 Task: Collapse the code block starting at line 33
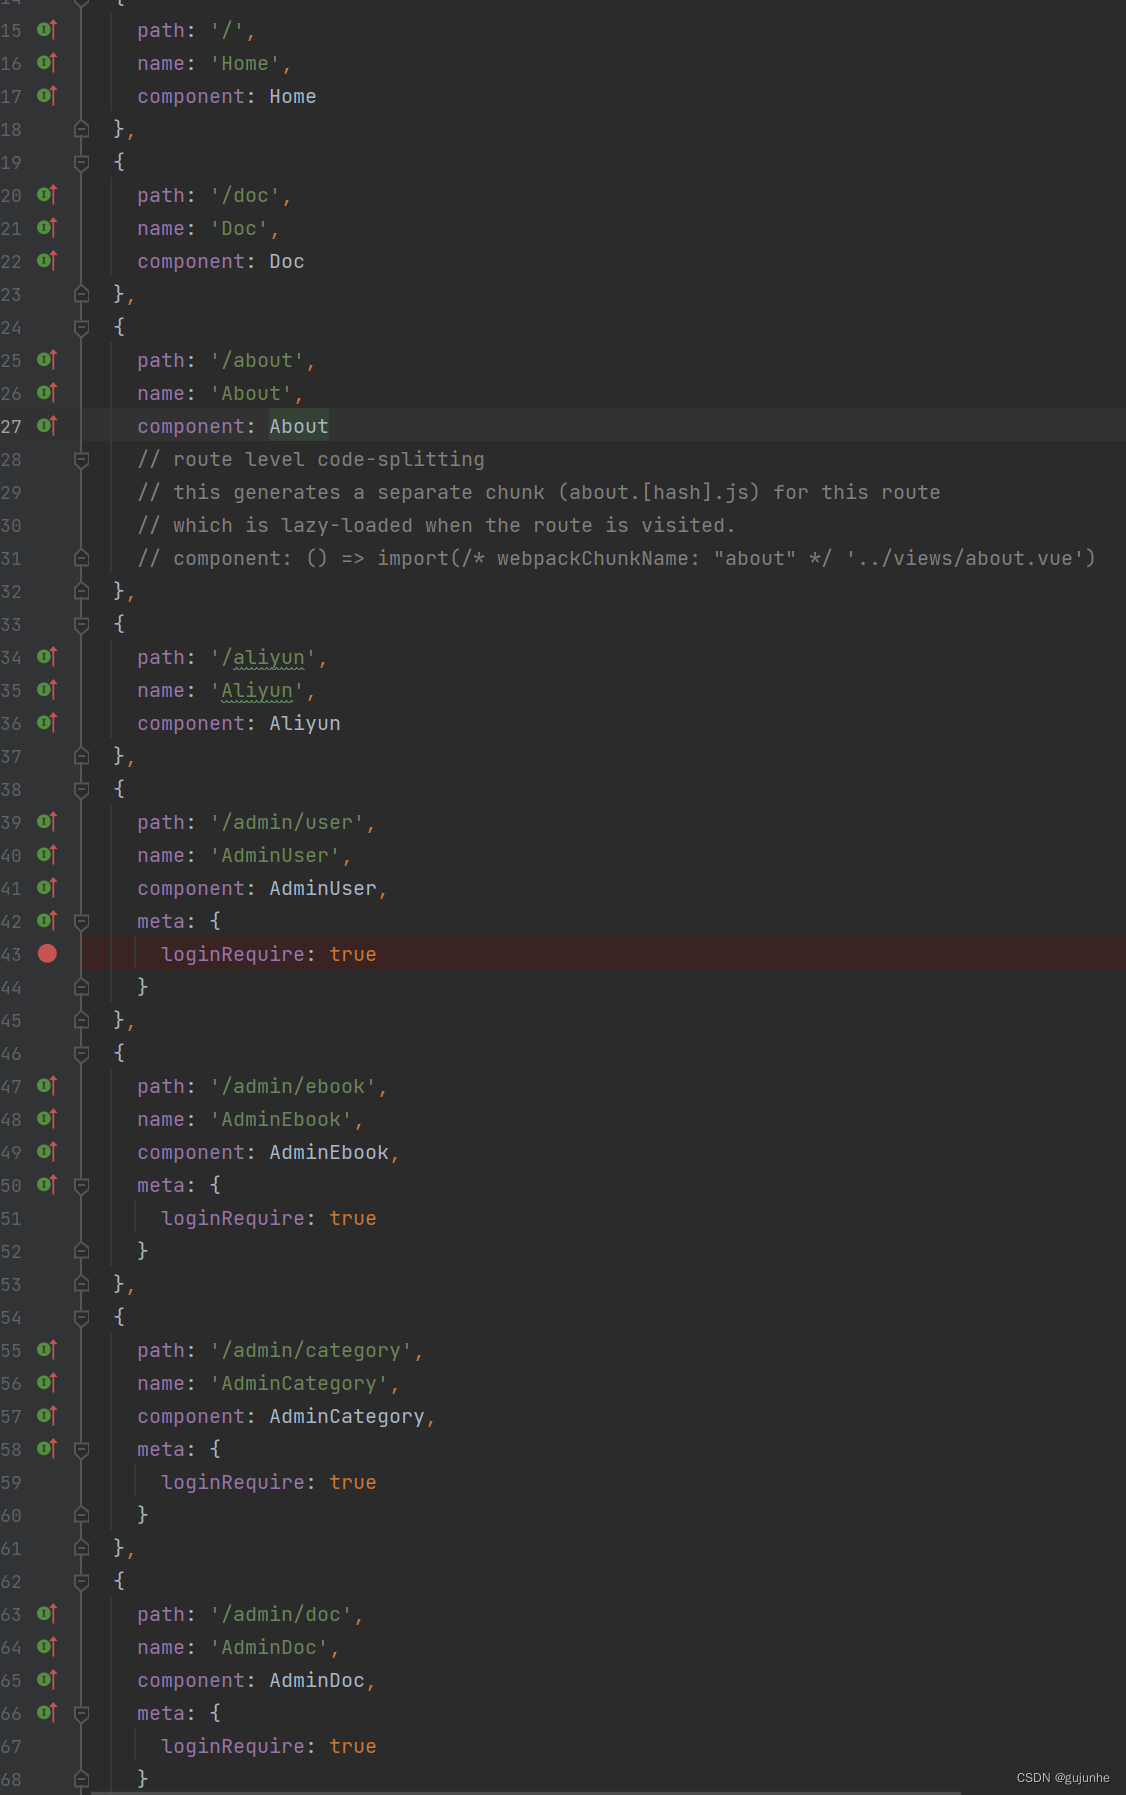[82, 624]
